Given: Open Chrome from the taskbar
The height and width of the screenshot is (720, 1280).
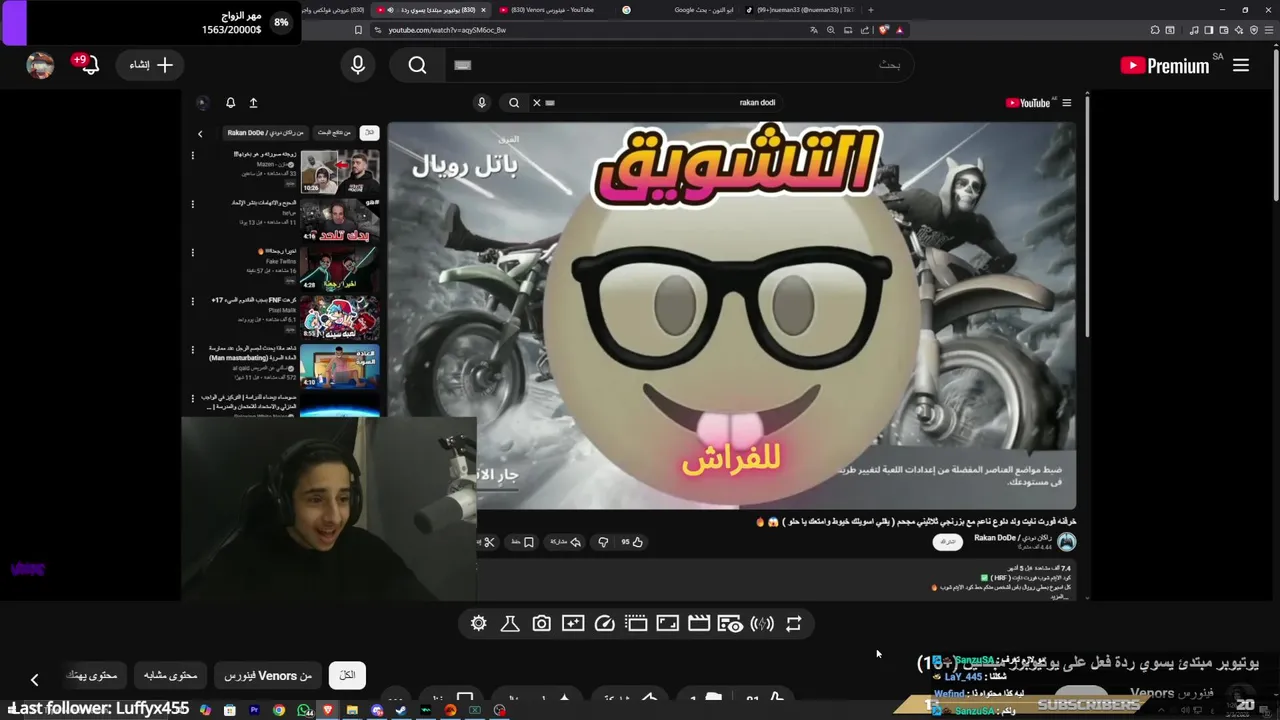Looking at the screenshot, I should (279, 711).
